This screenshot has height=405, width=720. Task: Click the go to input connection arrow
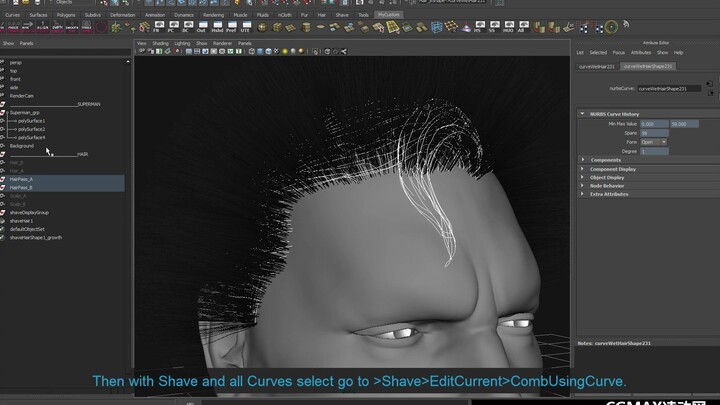click(710, 84)
